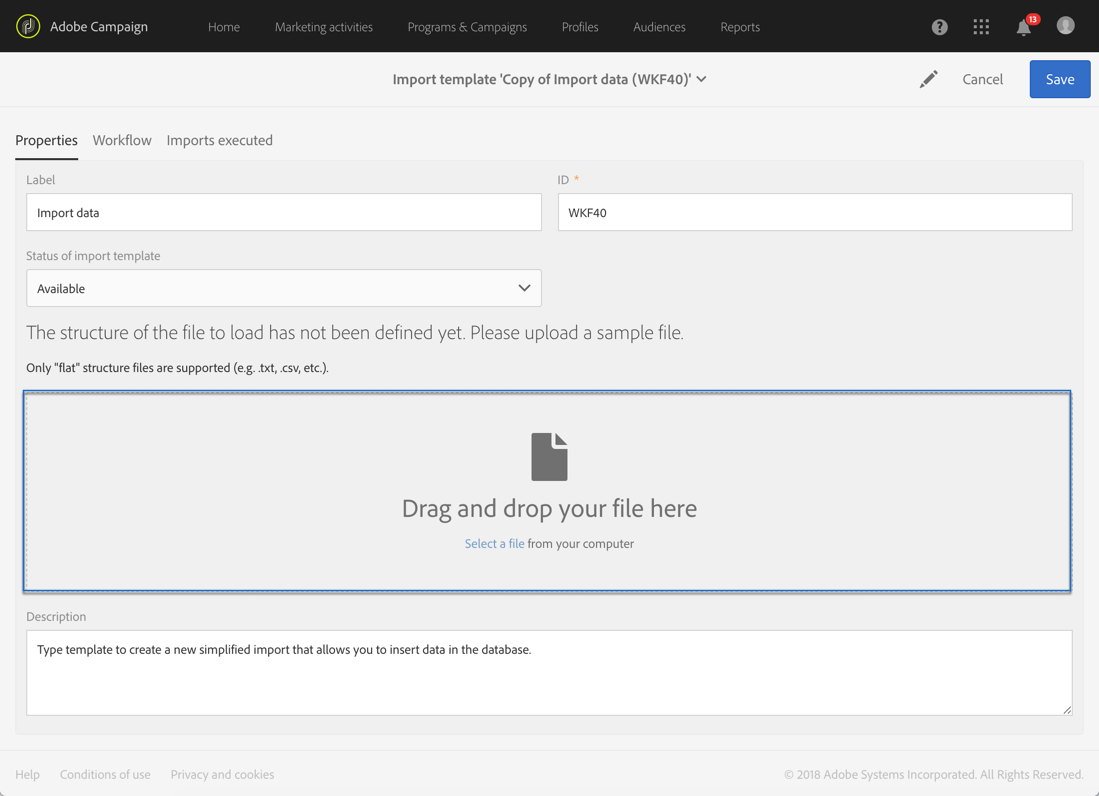Click the 'Adobe Campaign' title text

point(99,27)
